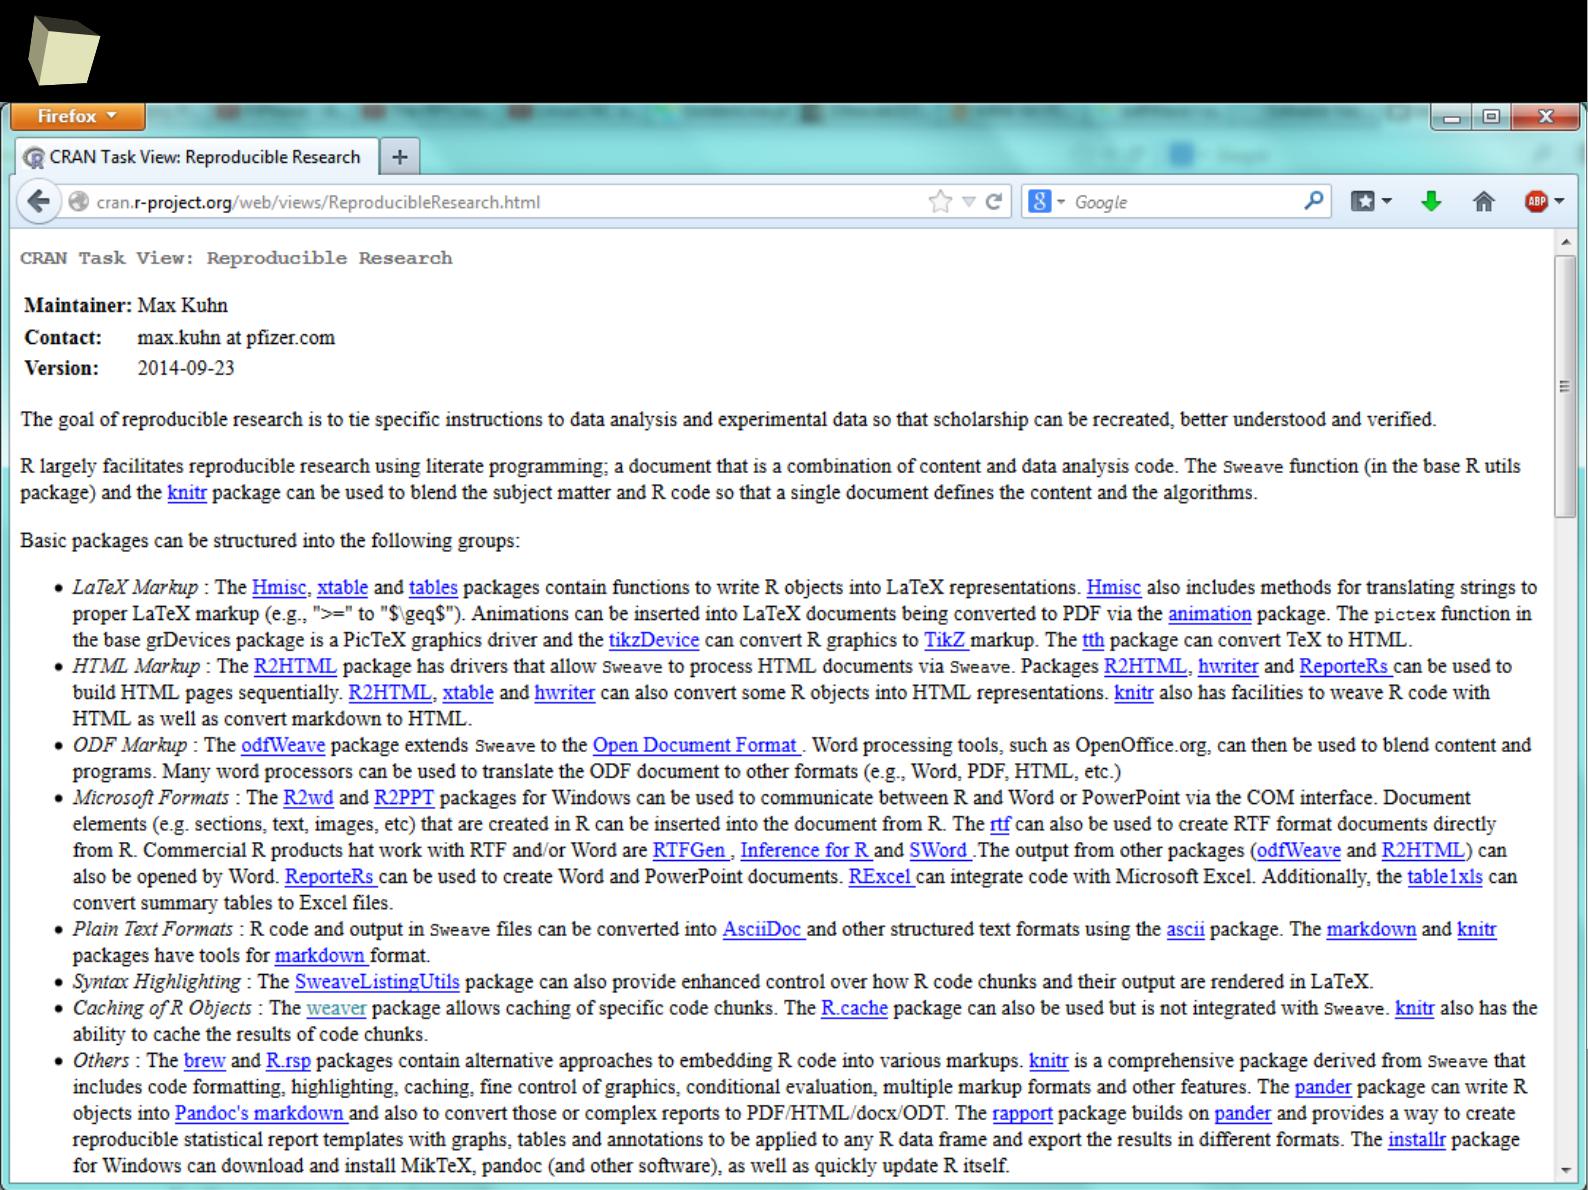Click the page heading 'CRAN Task View: Reproducible Research'
Viewport: 1588px width, 1190px height.
(236, 258)
